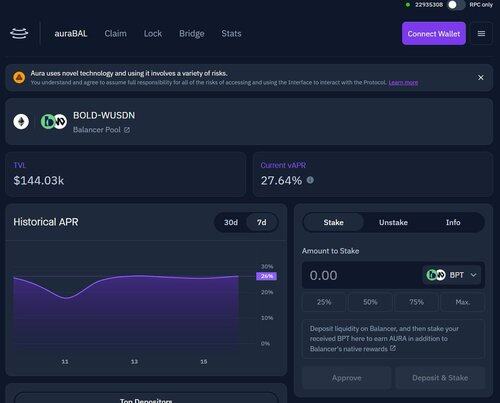
Task: Click the Historical APR heading
Action: (x=46, y=222)
